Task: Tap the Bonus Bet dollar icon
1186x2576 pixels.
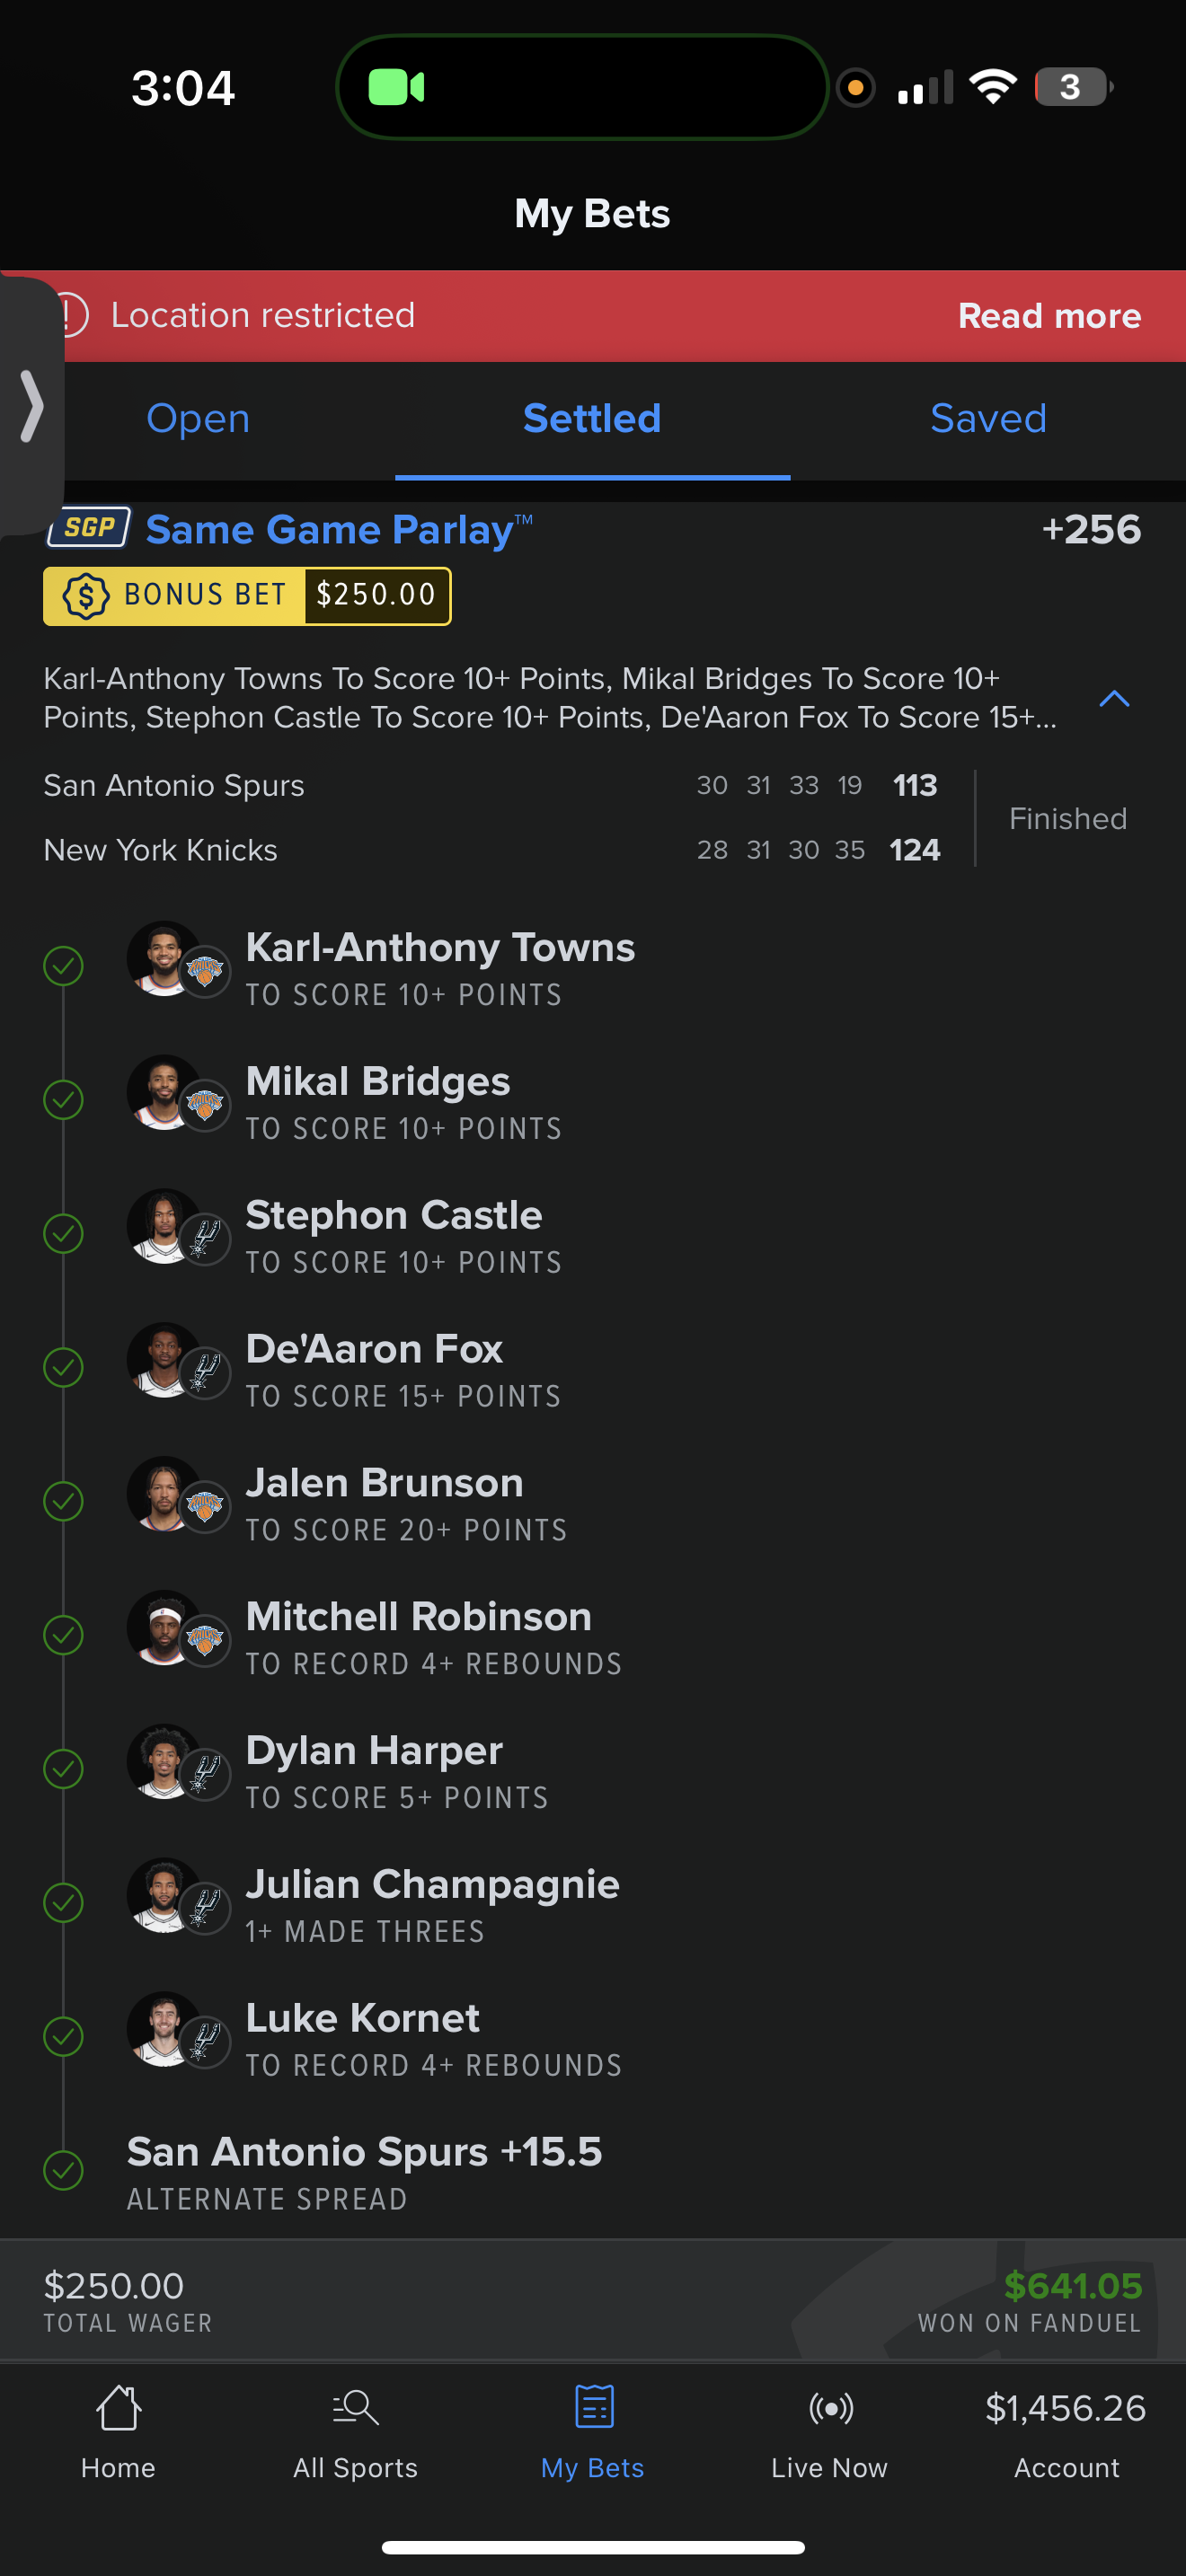Action: click(86, 596)
